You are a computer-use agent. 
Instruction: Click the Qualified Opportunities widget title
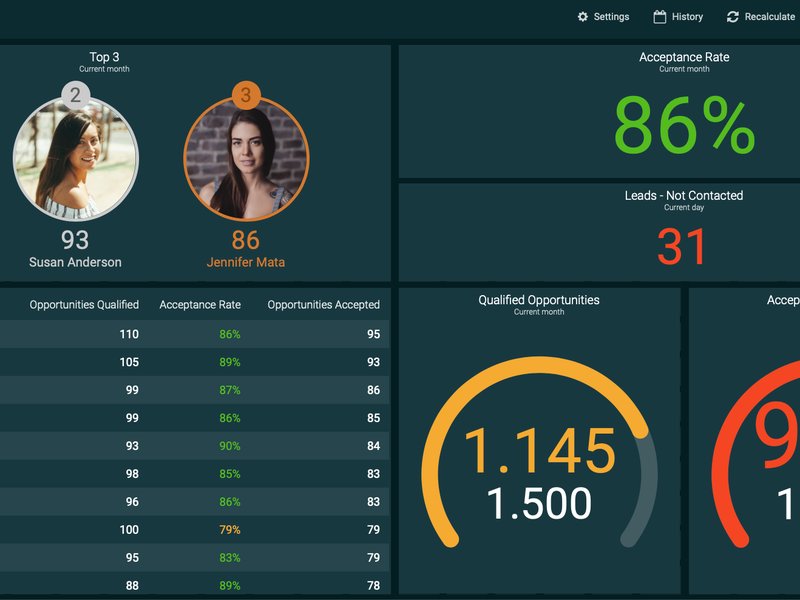click(539, 300)
